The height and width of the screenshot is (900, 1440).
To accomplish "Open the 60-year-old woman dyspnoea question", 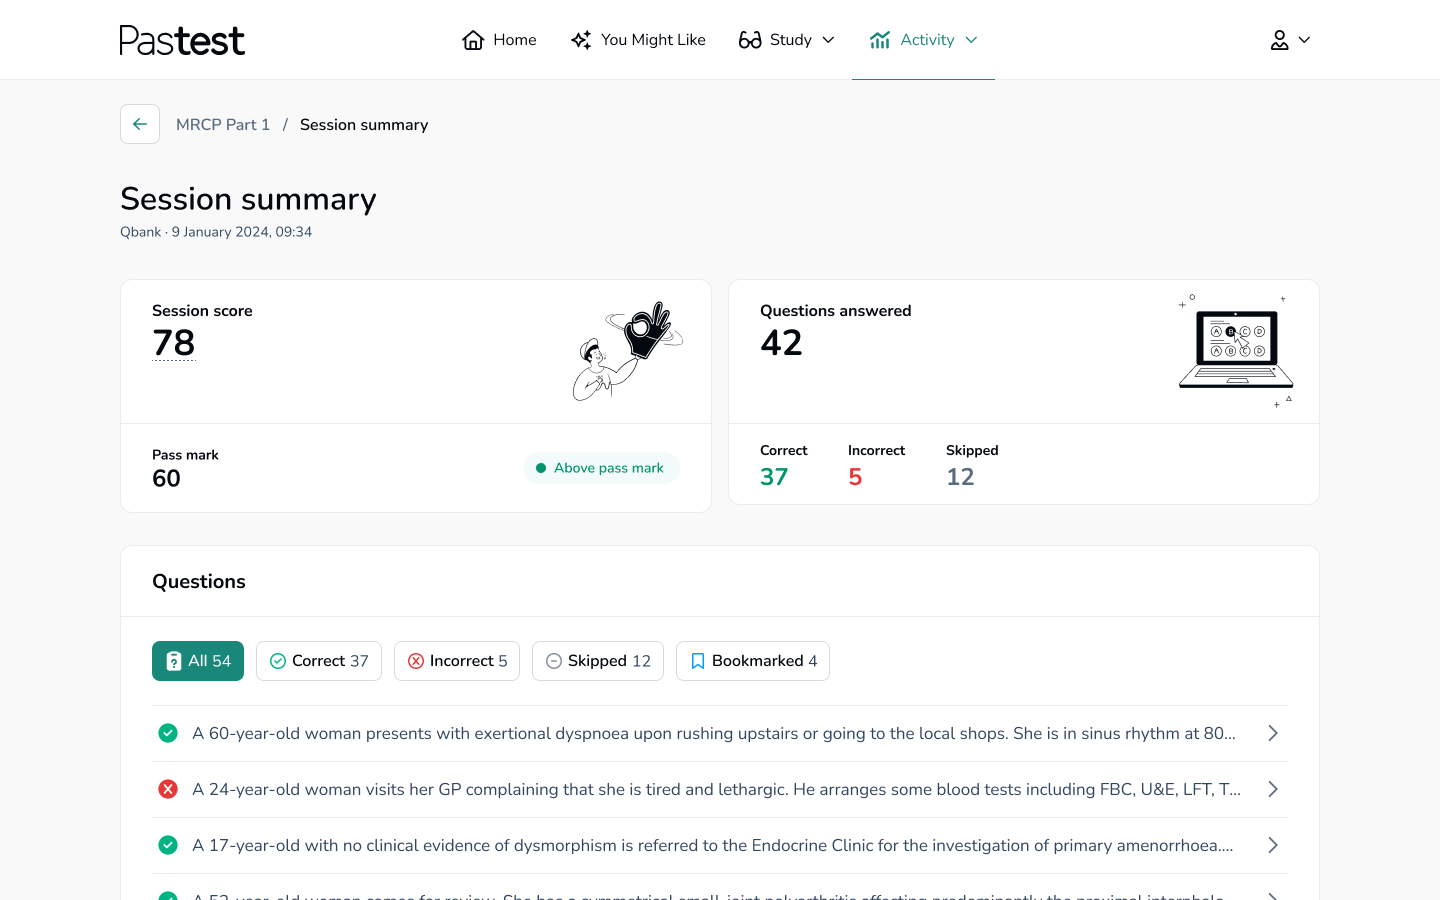I will (x=713, y=733).
